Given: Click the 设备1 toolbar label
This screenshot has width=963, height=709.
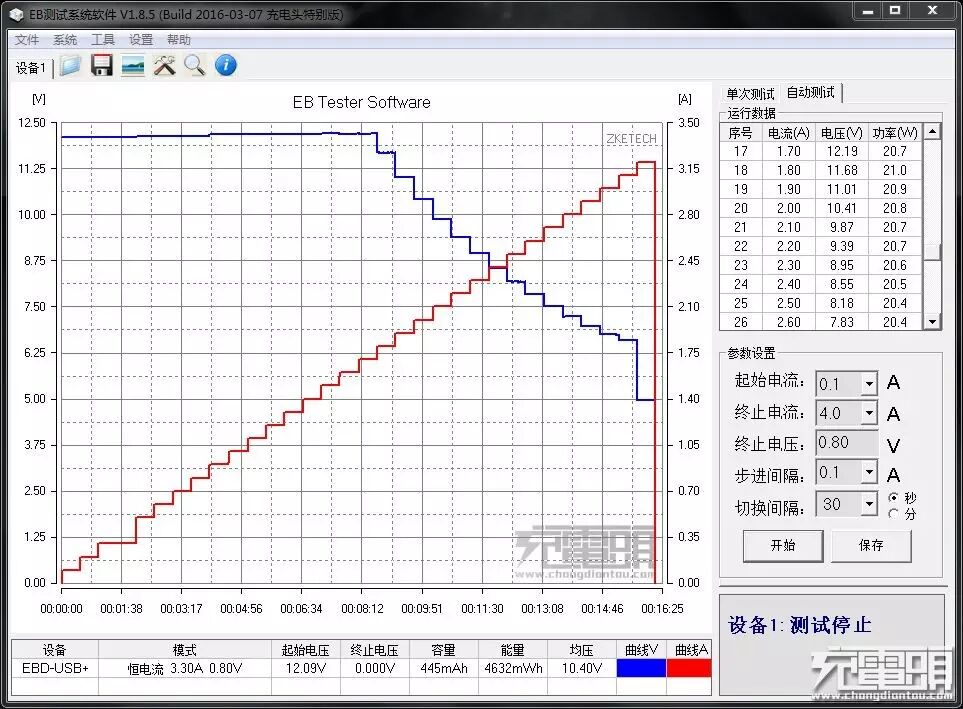Looking at the screenshot, I should coord(30,68).
